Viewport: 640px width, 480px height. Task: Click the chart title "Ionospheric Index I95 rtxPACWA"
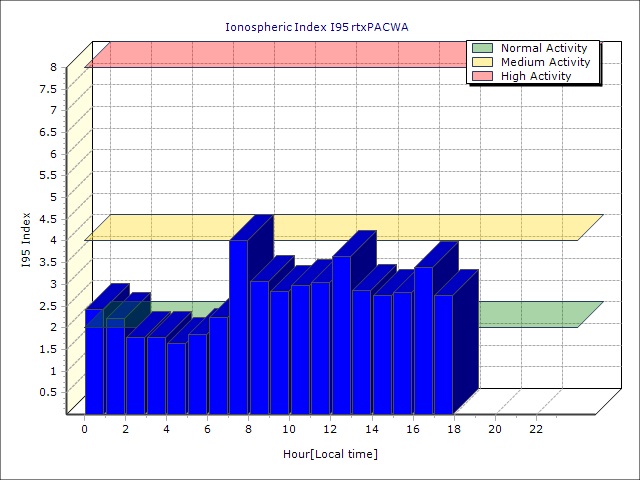(319, 27)
